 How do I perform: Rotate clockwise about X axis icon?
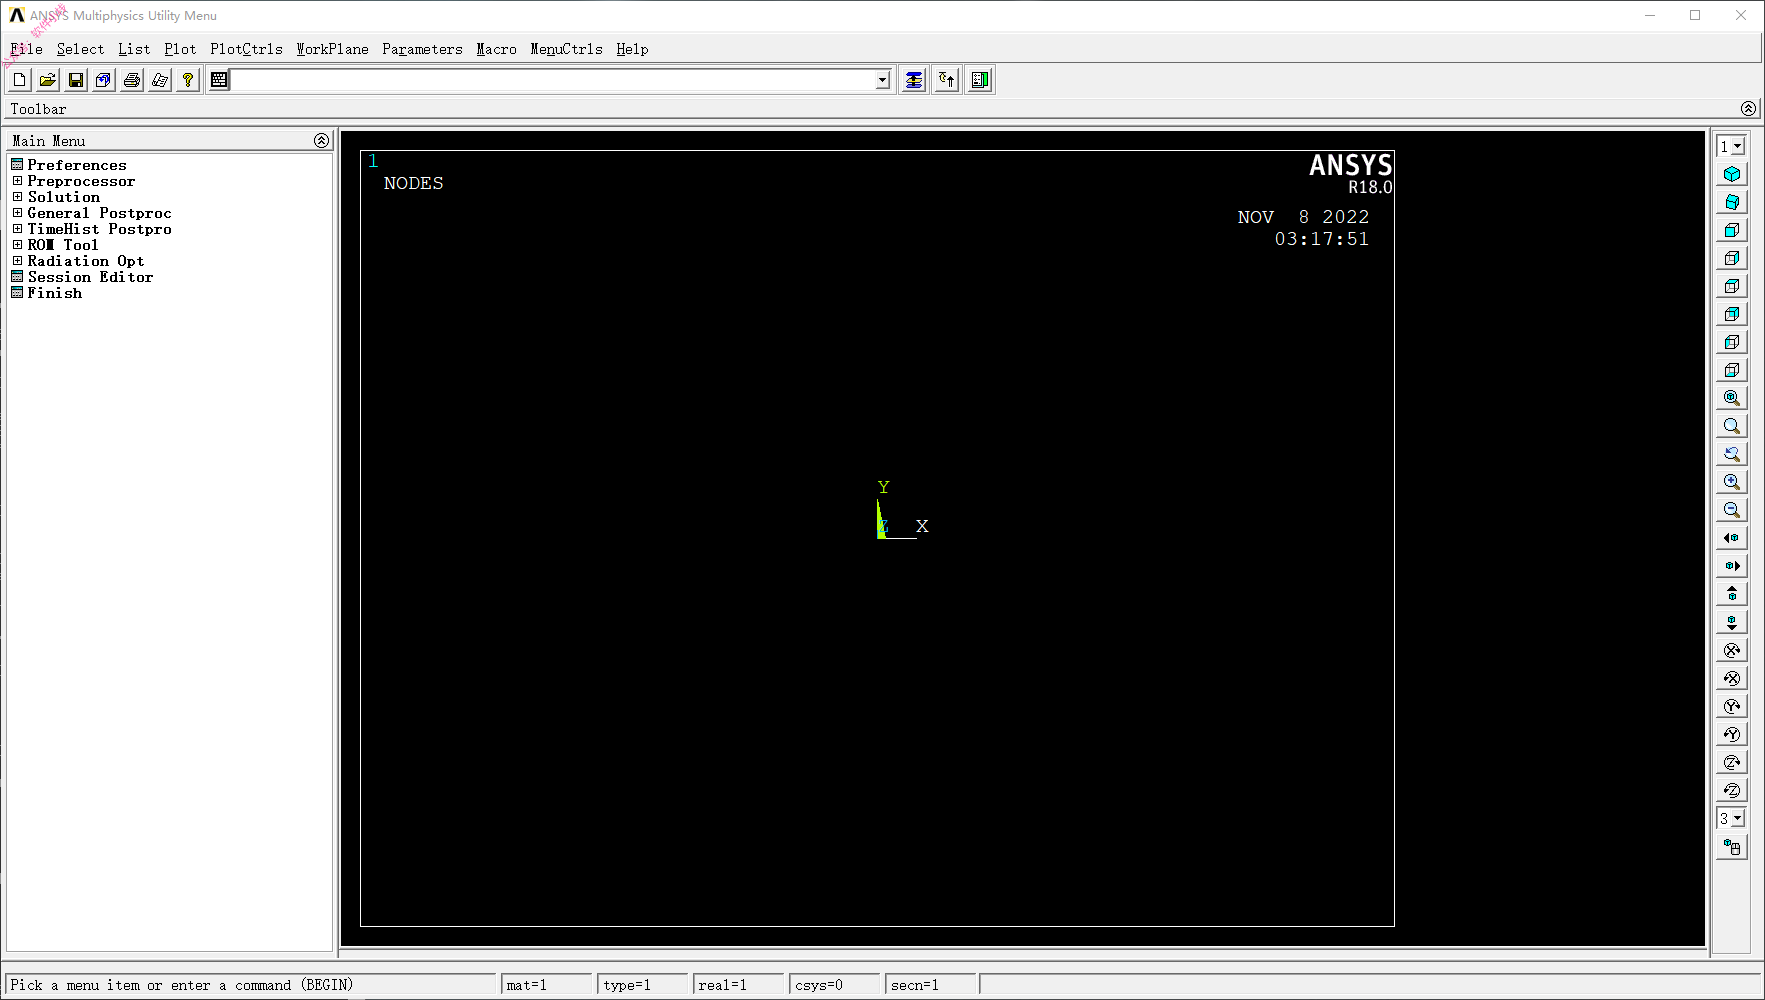click(1732, 650)
